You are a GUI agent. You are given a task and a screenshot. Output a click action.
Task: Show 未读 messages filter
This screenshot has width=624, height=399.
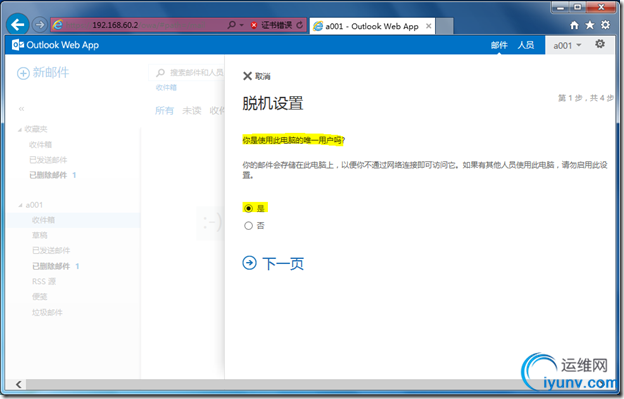191,111
